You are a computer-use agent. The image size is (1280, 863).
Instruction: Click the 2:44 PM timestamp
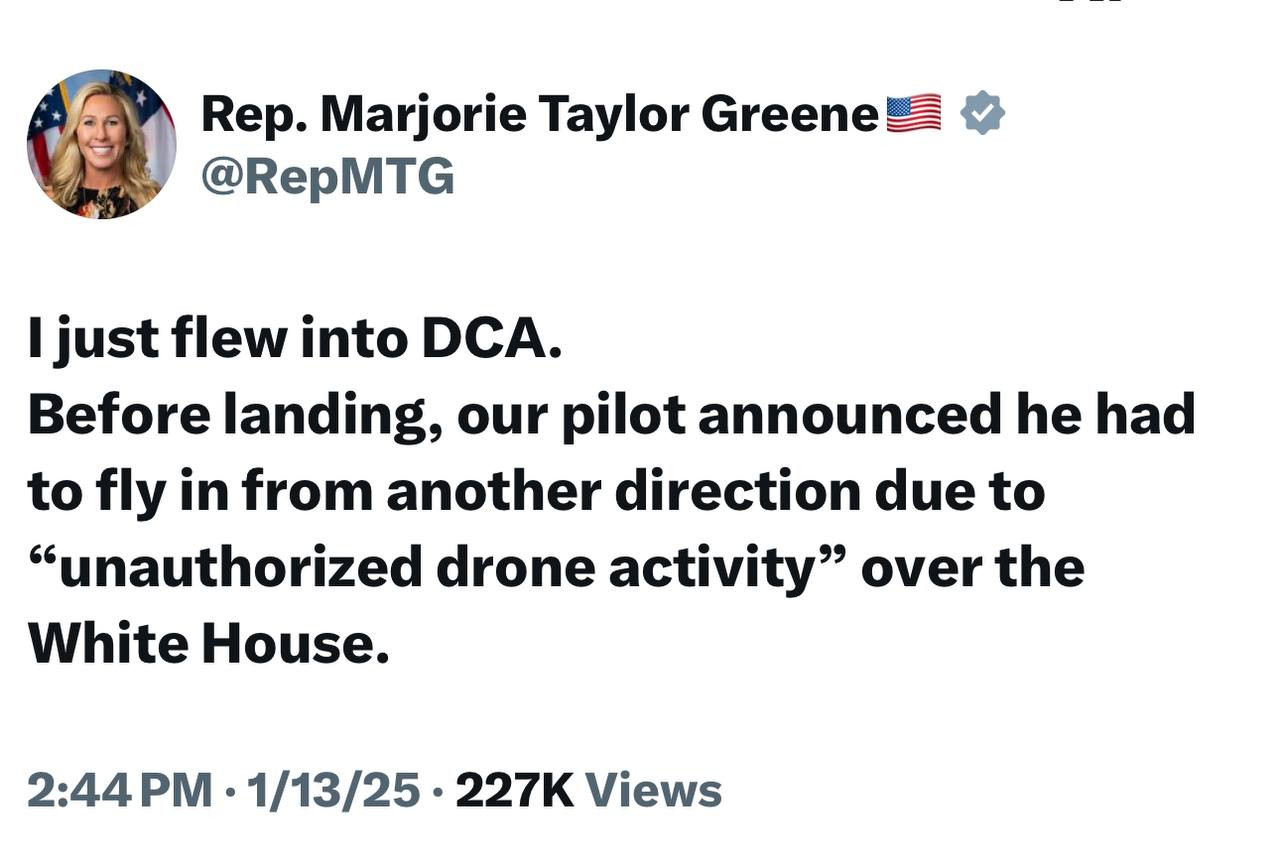[119, 790]
